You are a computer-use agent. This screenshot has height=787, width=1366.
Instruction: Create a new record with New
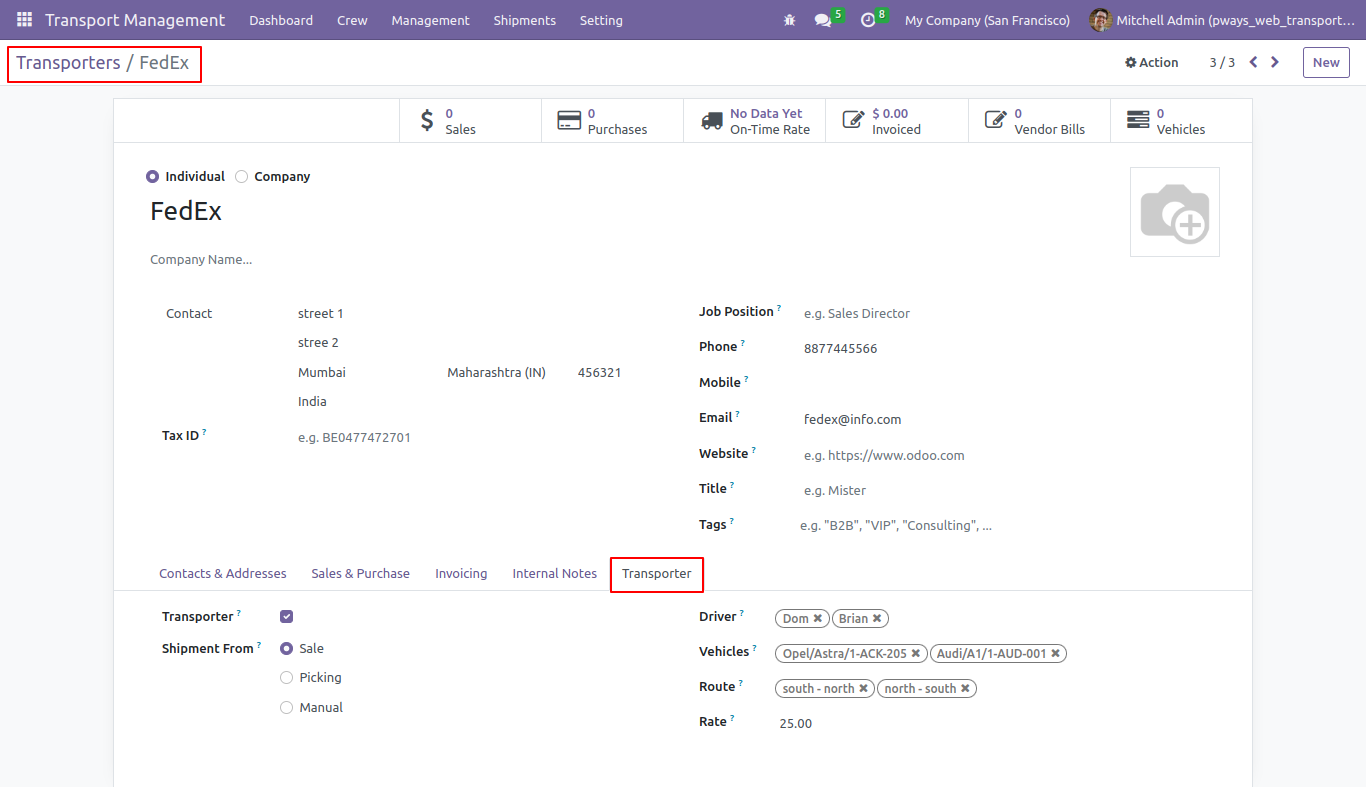[x=1326, y=62]
